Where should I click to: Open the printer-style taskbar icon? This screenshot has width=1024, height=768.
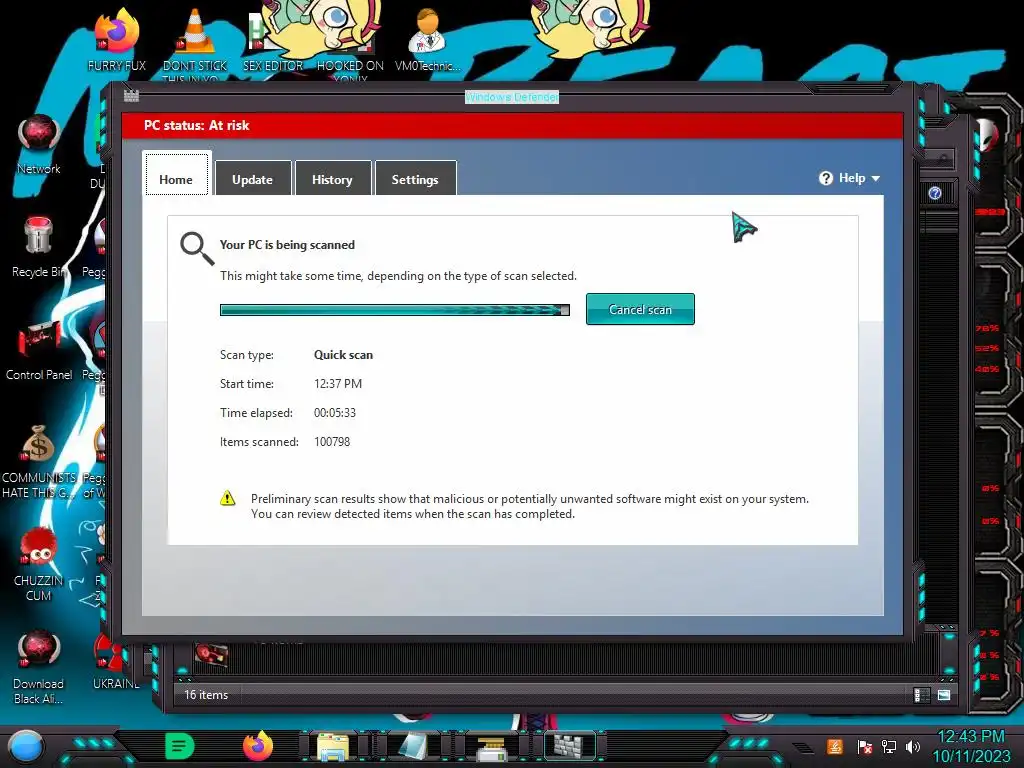[x=491, y=749]
